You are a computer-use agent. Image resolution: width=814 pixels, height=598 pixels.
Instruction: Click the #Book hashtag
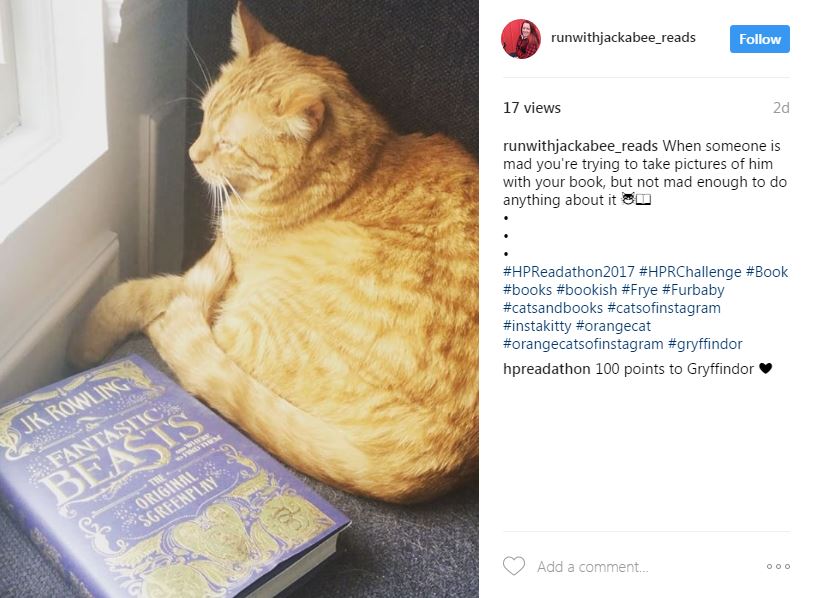[767, 271]
